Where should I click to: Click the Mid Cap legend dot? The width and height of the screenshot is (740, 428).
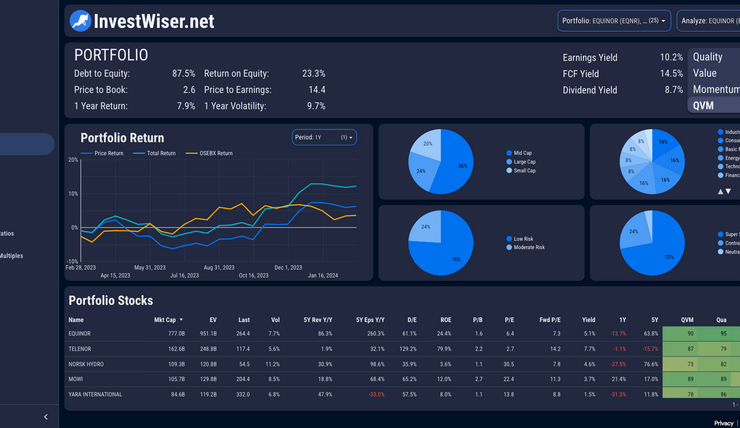(509, 153)
